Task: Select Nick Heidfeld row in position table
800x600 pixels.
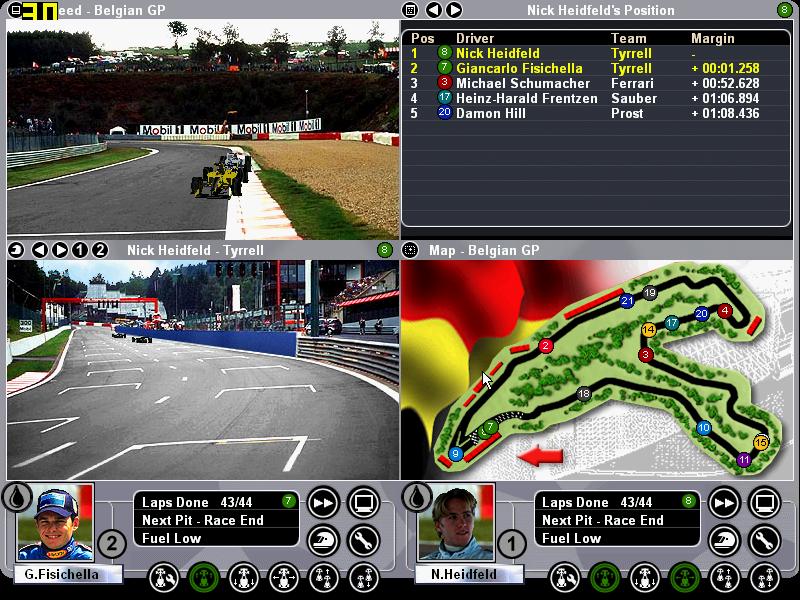Action: coord(595,53)
